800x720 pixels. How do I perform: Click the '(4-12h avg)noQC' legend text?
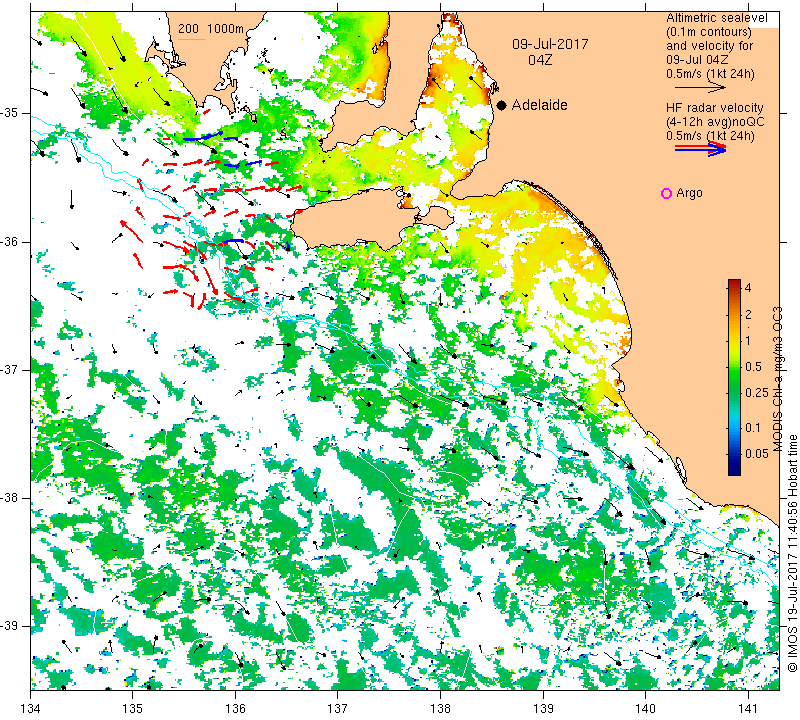coord(715,122)
